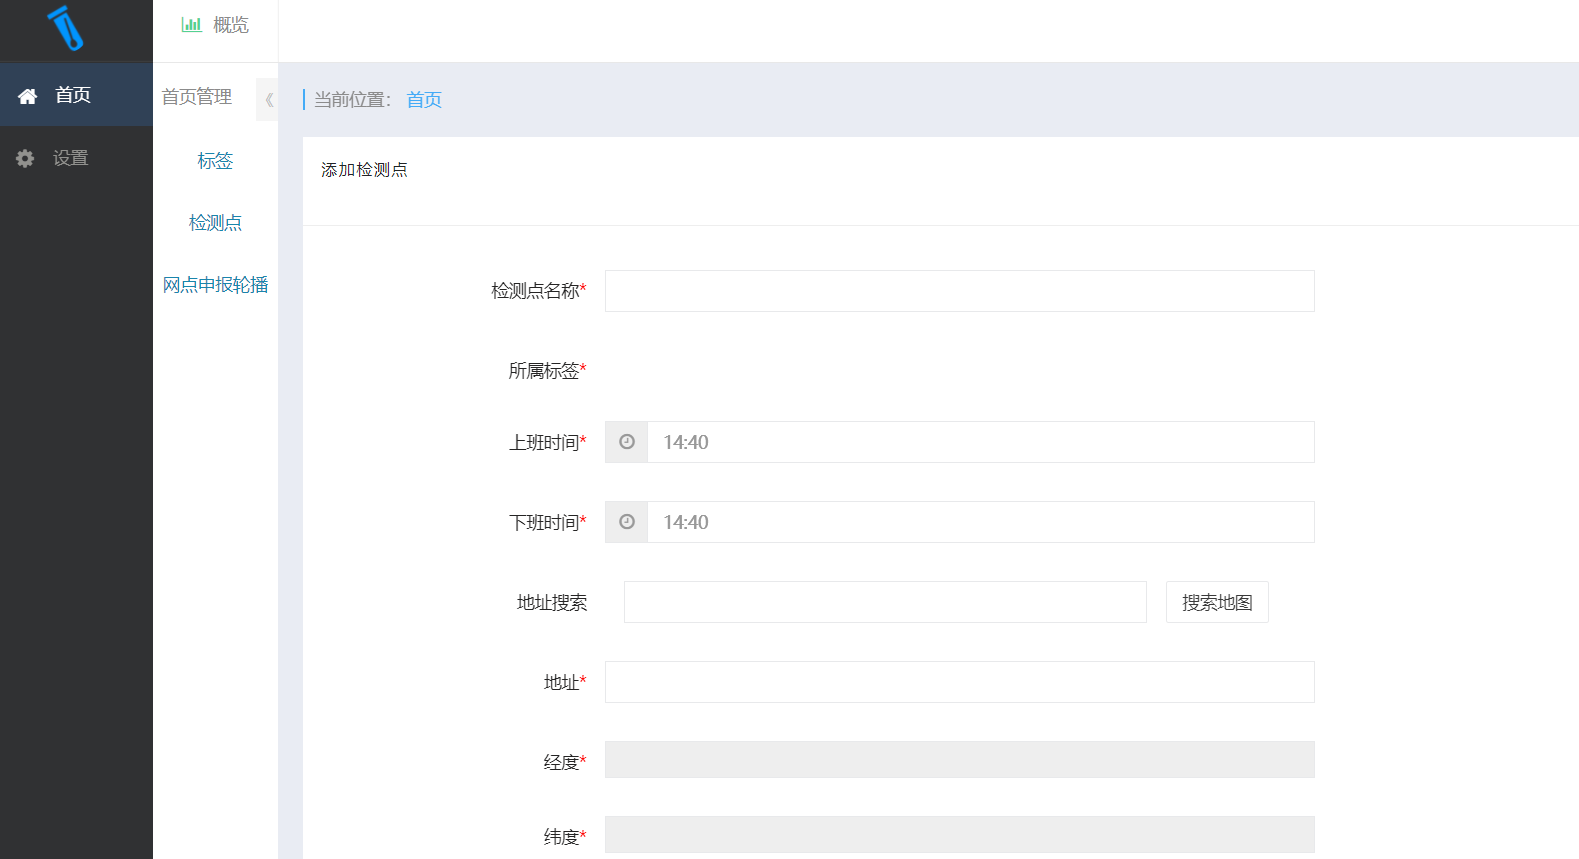This screenshot has height=859, width=1579.
Task: Go to 标签 management page
Action: pyautogui.click(x=215, y=161)
